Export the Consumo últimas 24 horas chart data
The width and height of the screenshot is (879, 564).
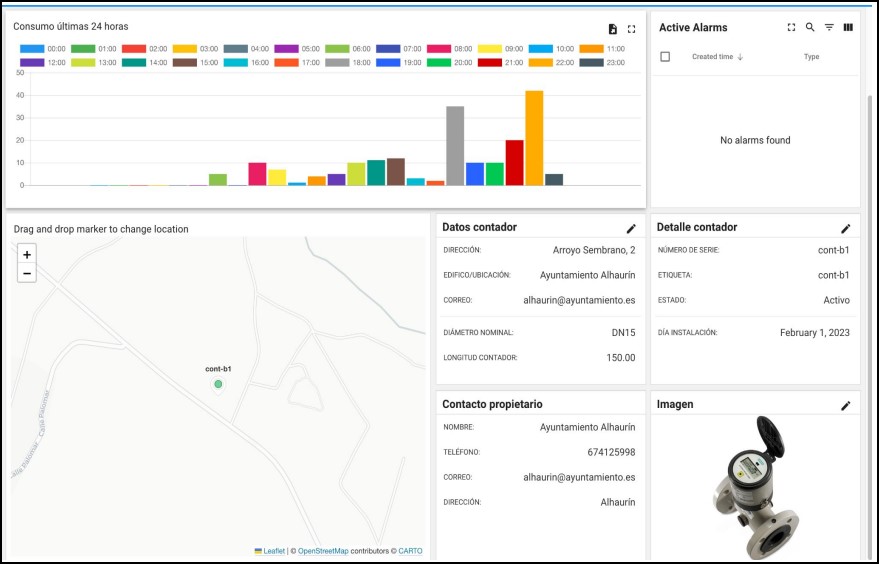[613, 29]
